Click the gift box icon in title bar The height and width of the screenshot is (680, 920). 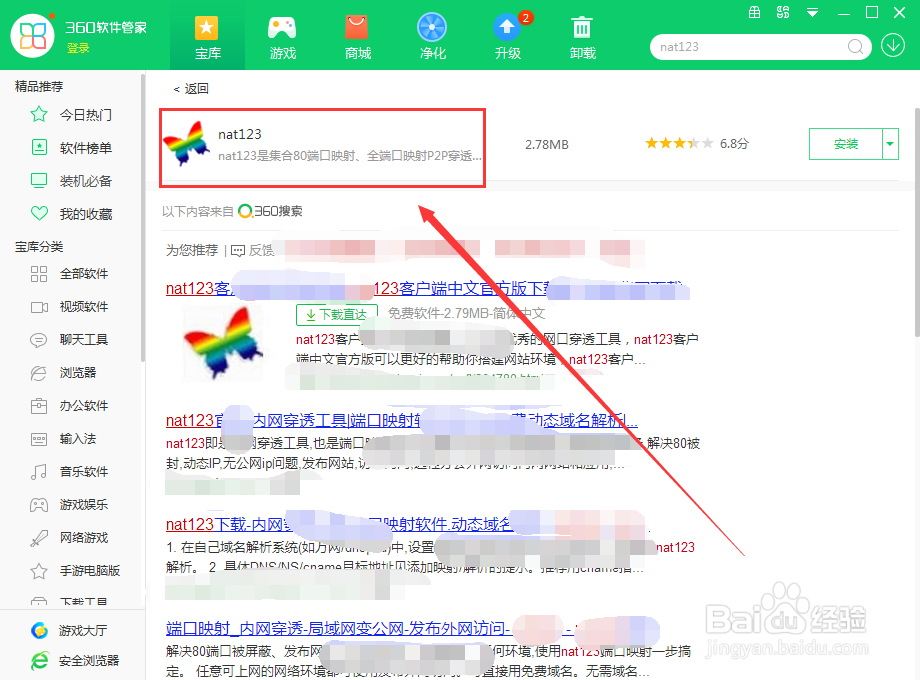(x=755, y=12)
